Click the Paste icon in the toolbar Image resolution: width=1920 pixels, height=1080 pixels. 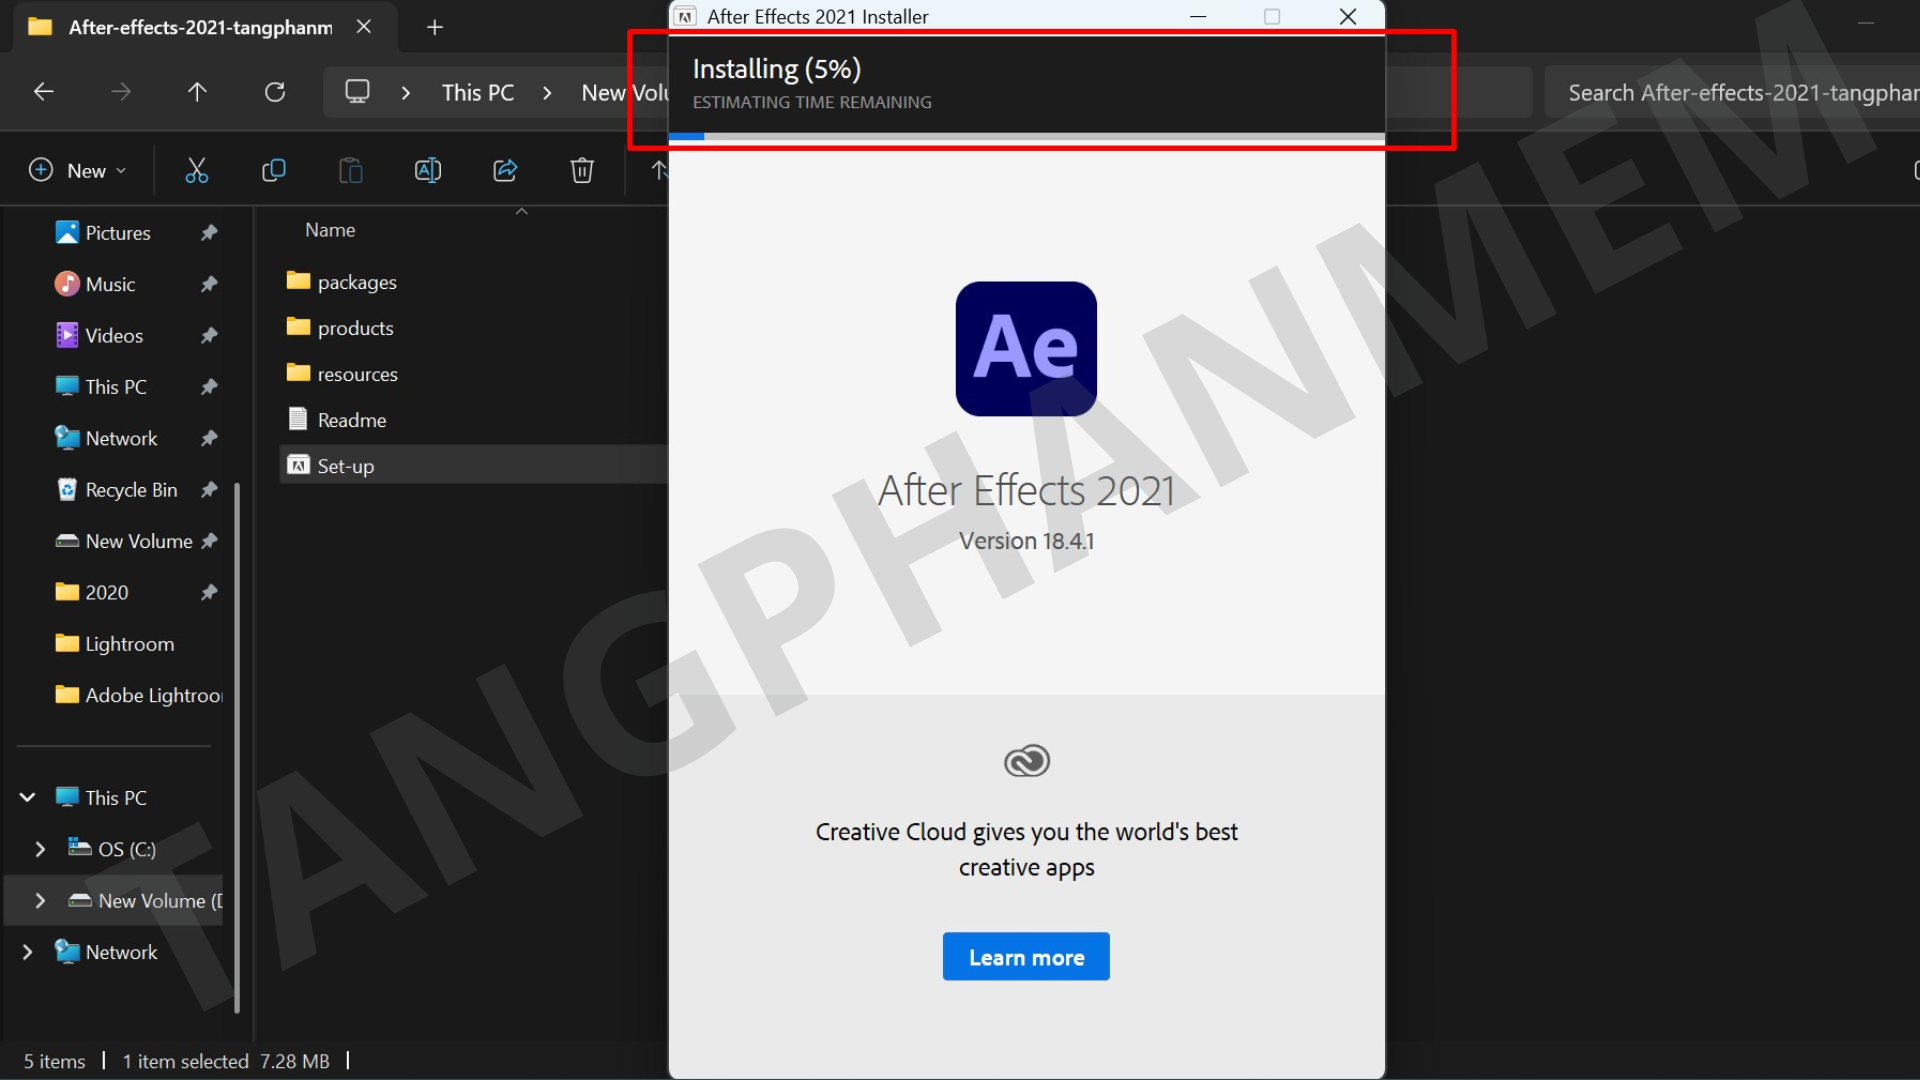pyautogui.click(x=350, y=170)
